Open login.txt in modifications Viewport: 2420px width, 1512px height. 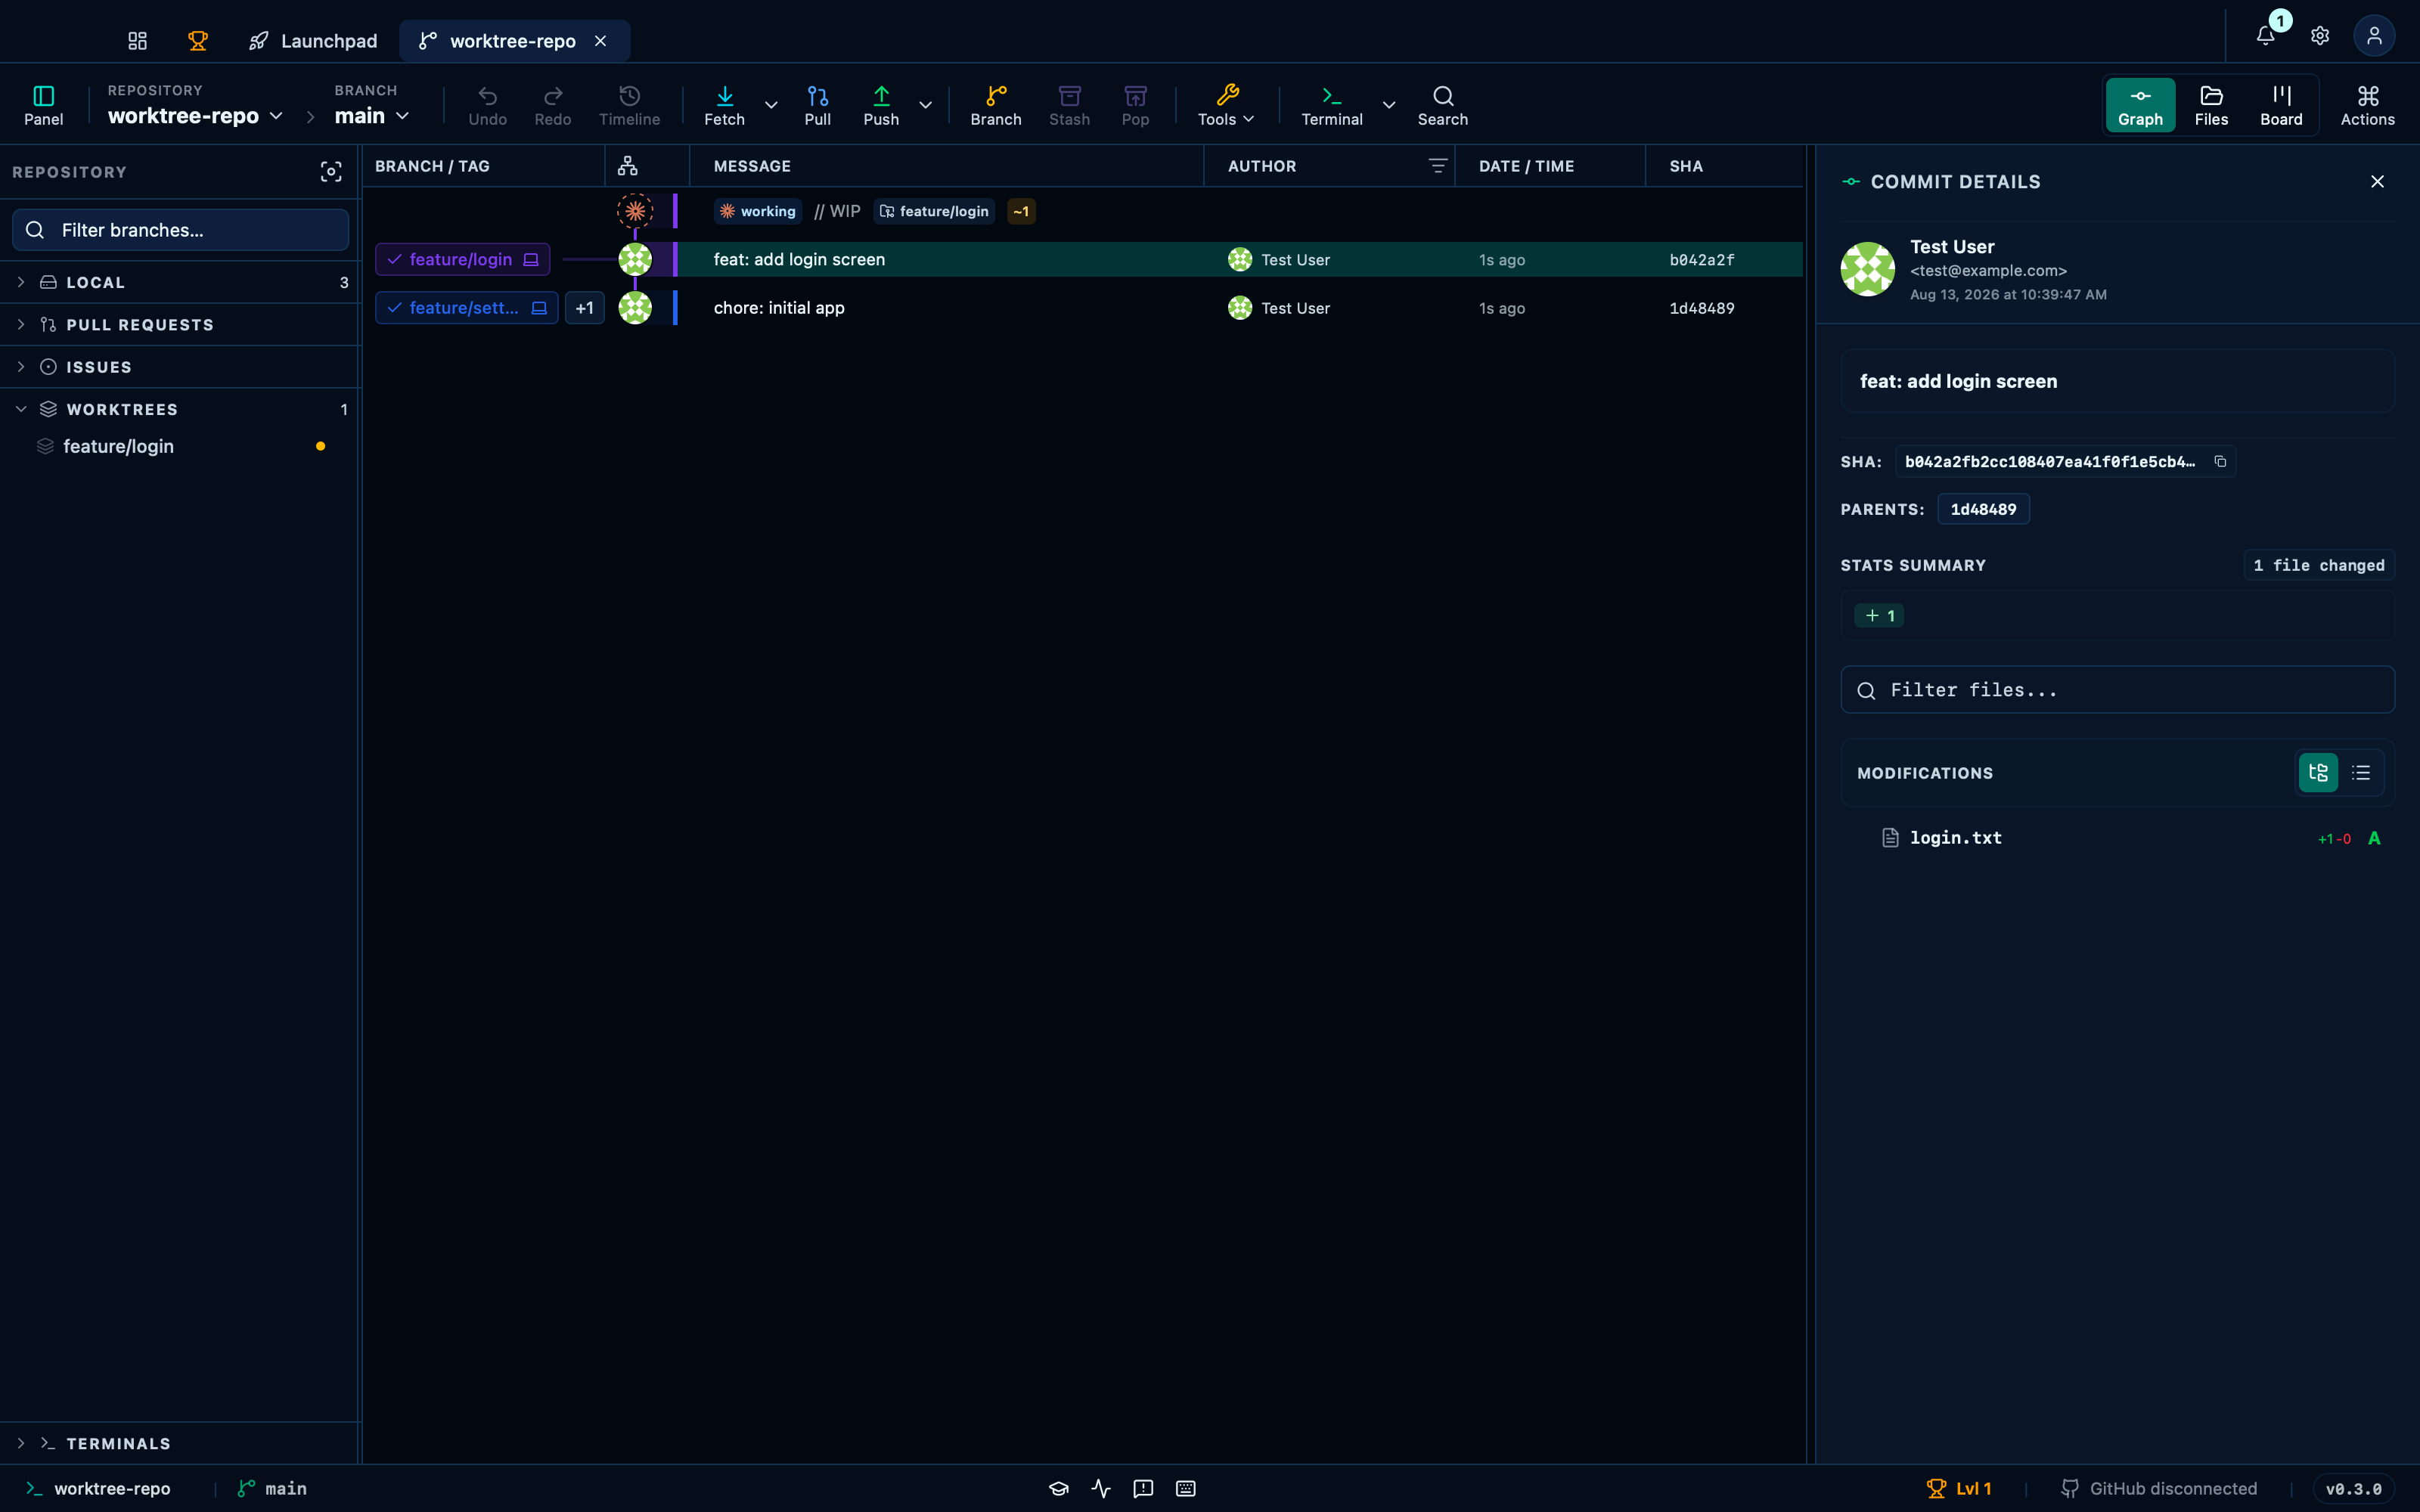[2118, 838]
